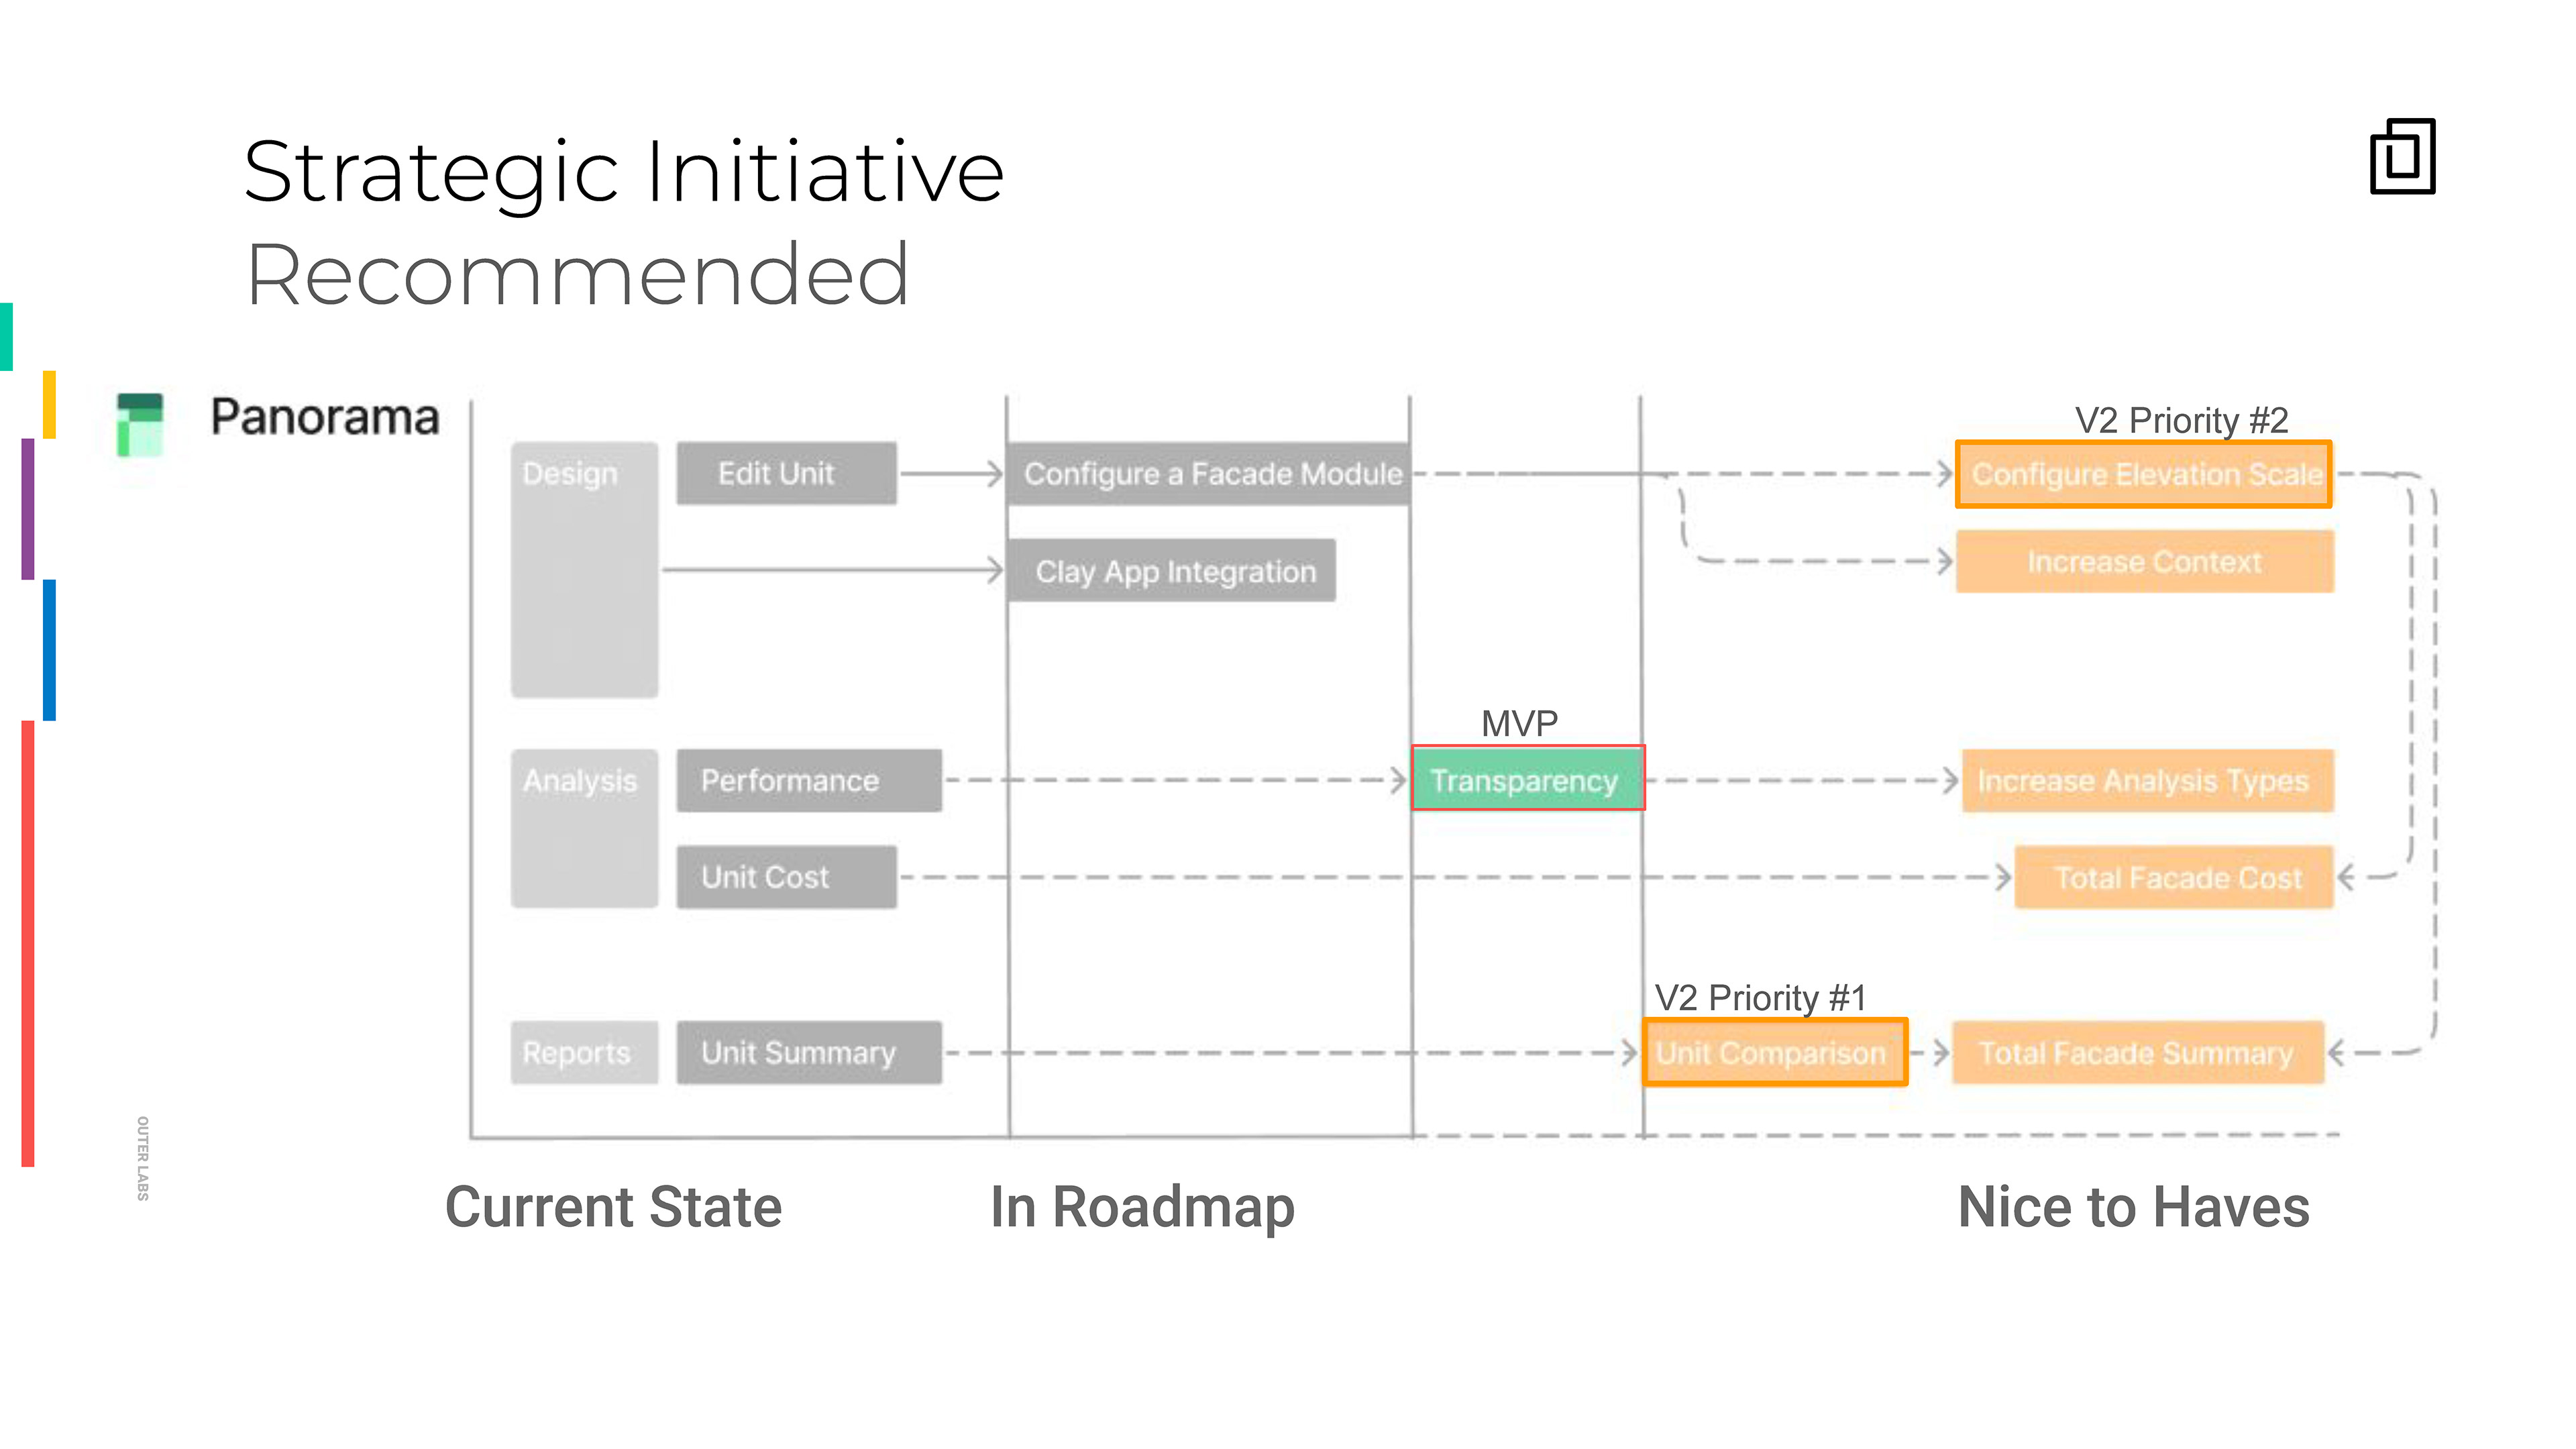Click the Reports category block

click(x=584, y=1052)
